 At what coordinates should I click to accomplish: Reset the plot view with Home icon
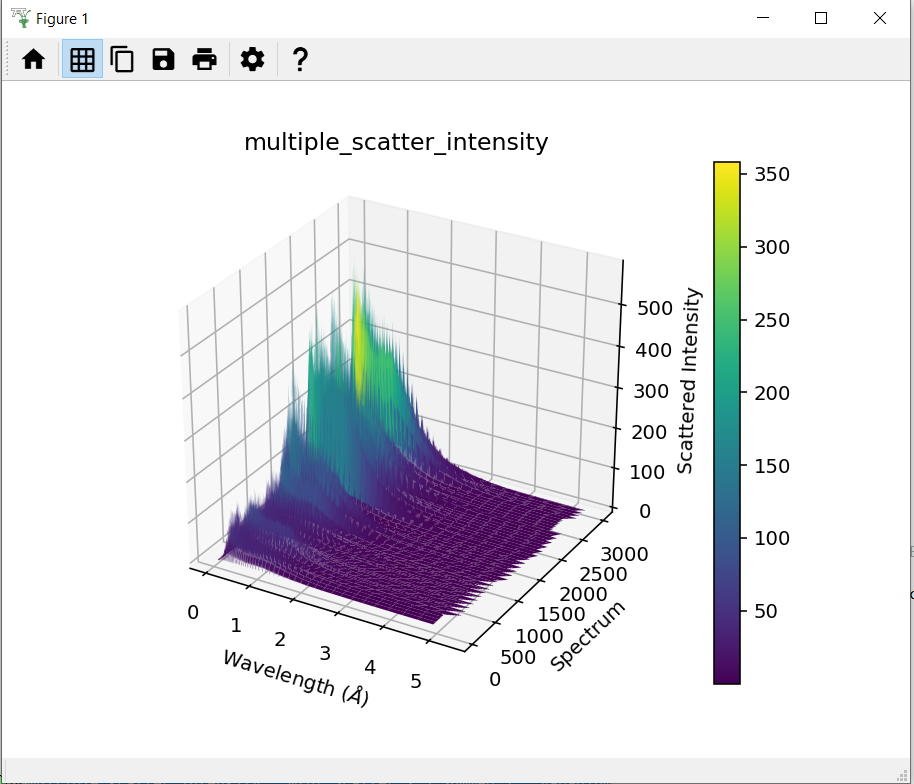coord(34,60)
